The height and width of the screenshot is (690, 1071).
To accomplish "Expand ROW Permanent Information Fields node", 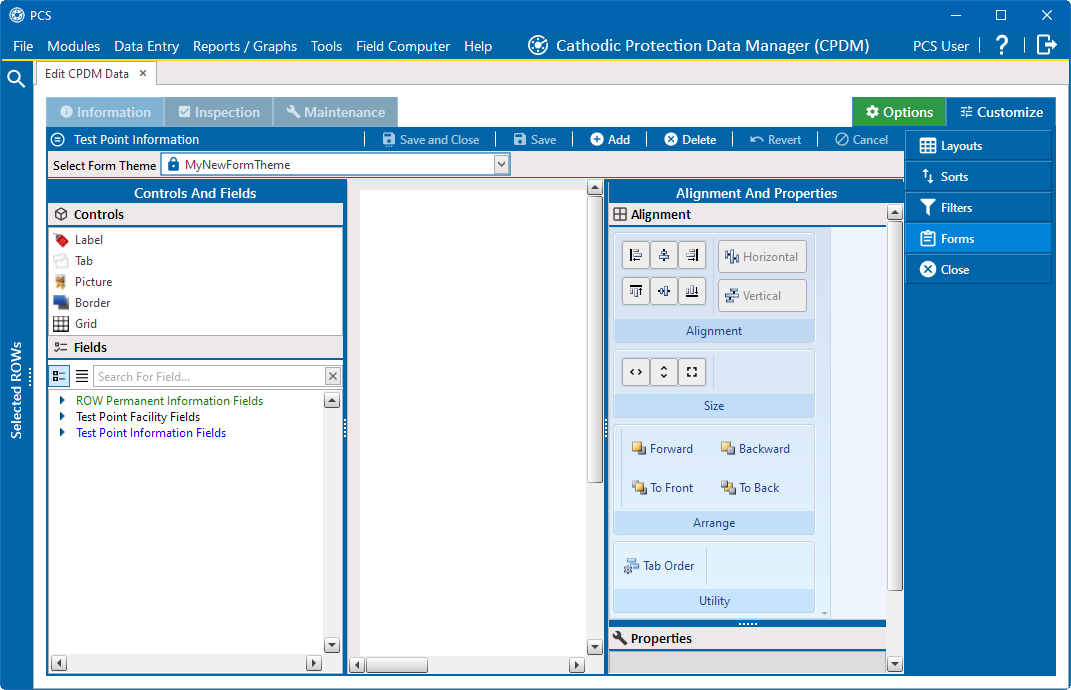I will click(x=63, y=401).
